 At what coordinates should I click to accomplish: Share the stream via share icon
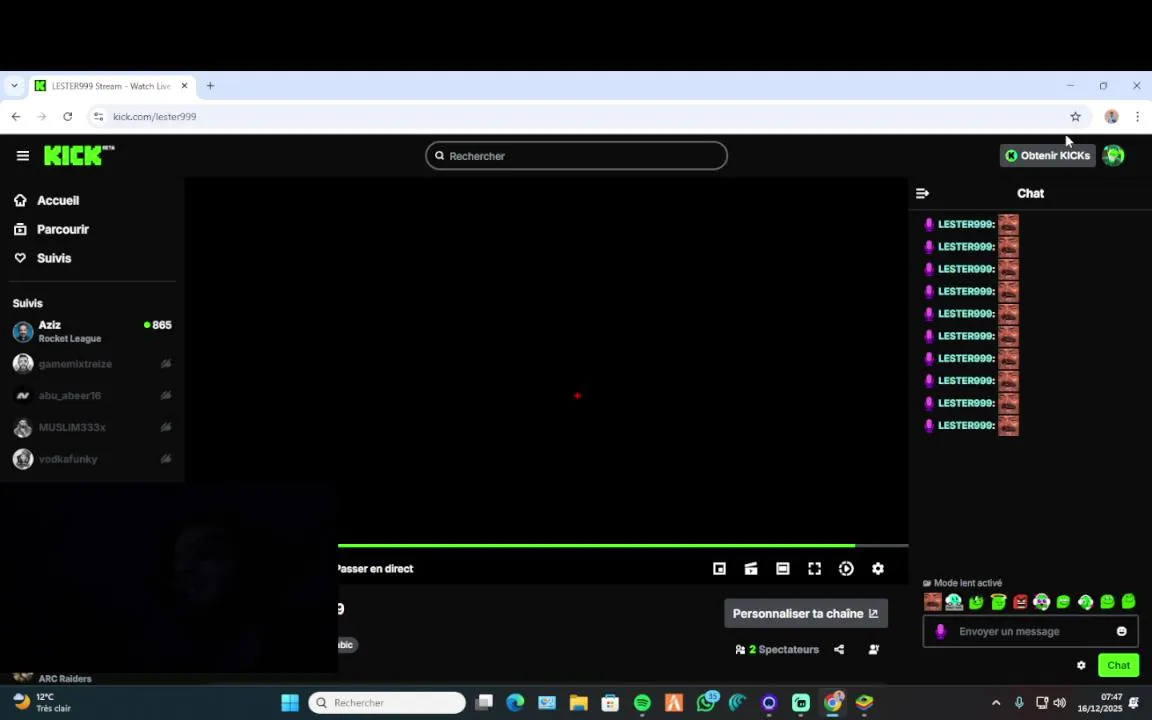[x=839, y=649]
